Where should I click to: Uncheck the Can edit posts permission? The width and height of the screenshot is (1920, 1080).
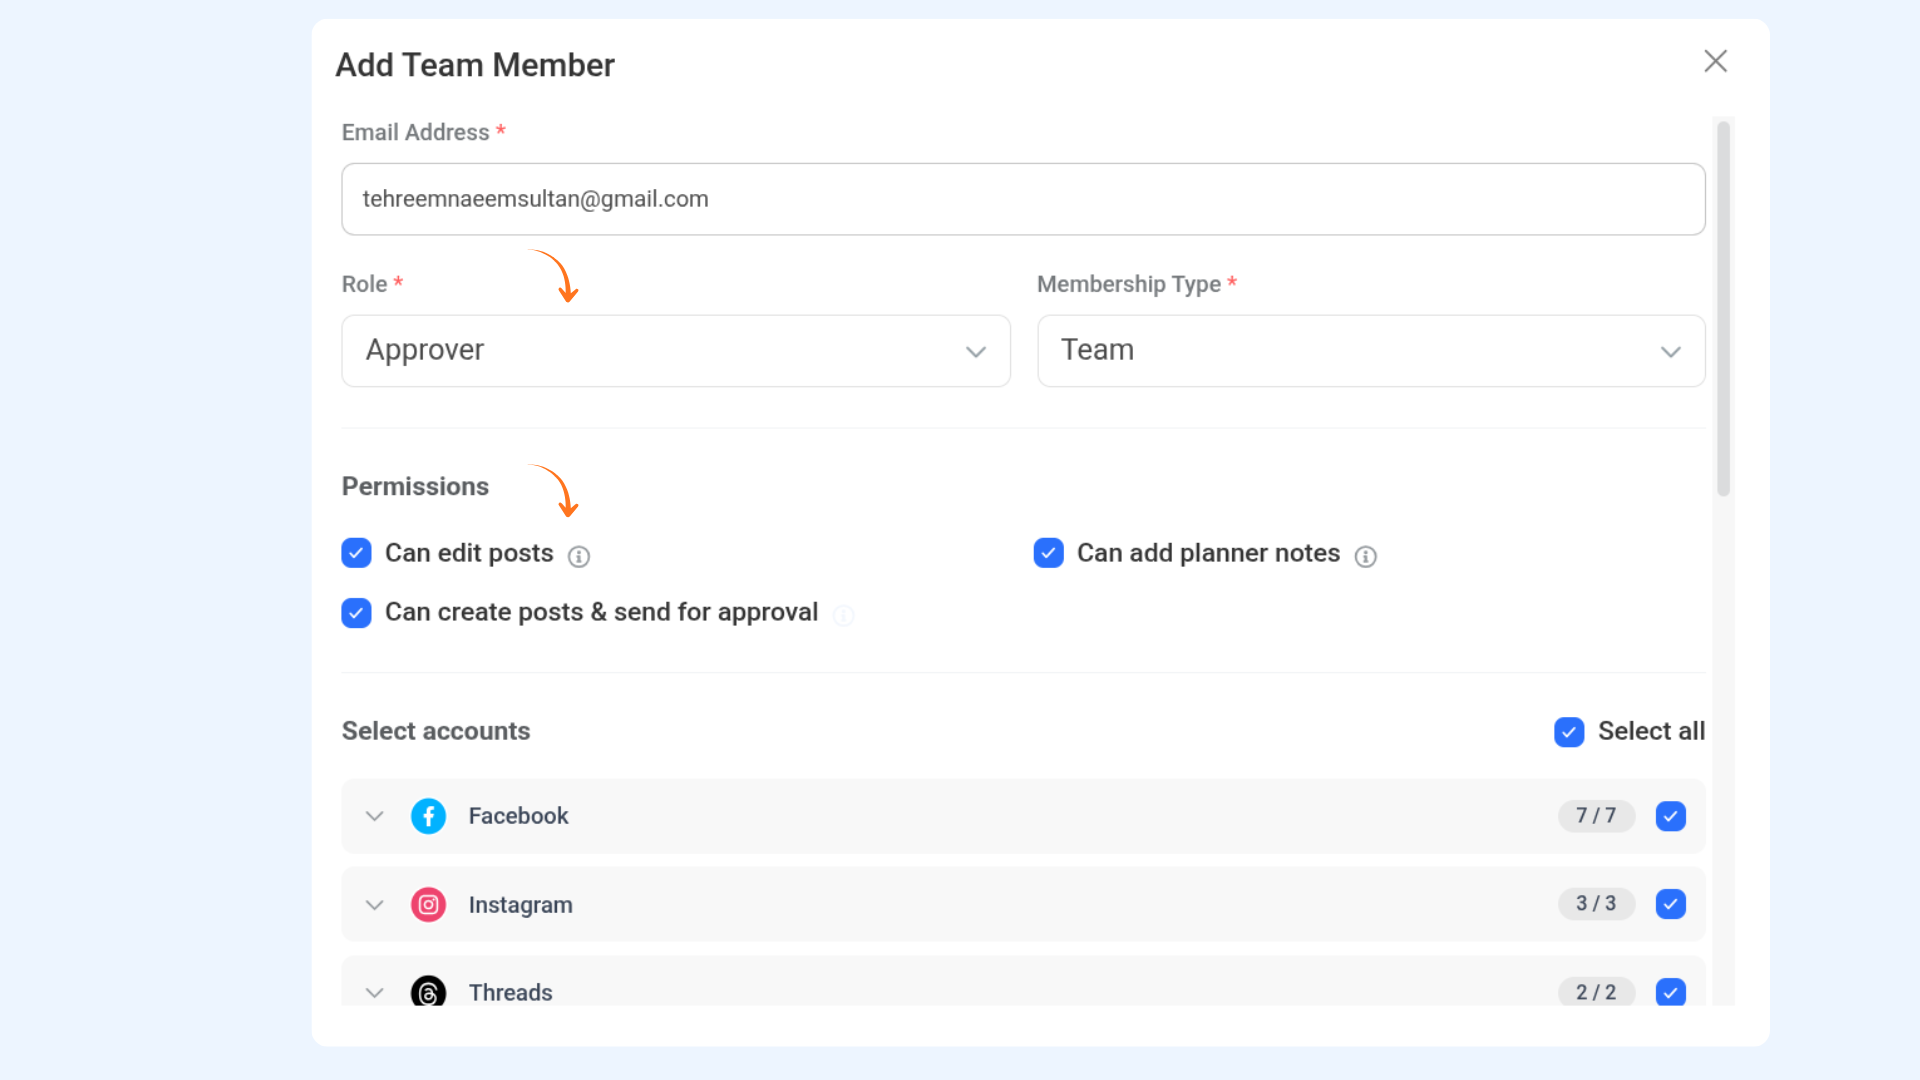tap(356, 553)
